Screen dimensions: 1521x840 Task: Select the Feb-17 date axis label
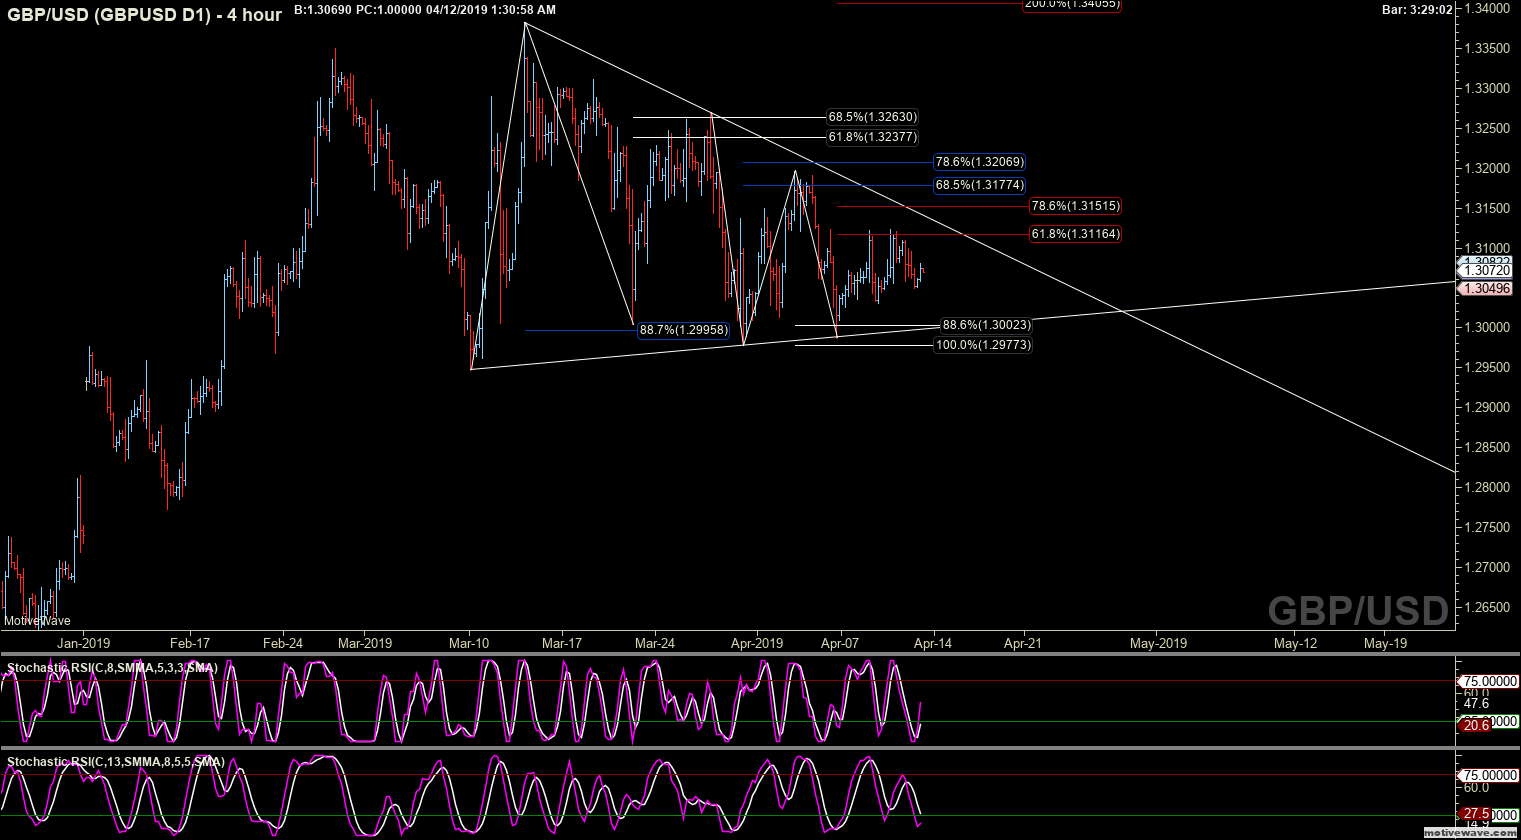click(x=189, y=643)
